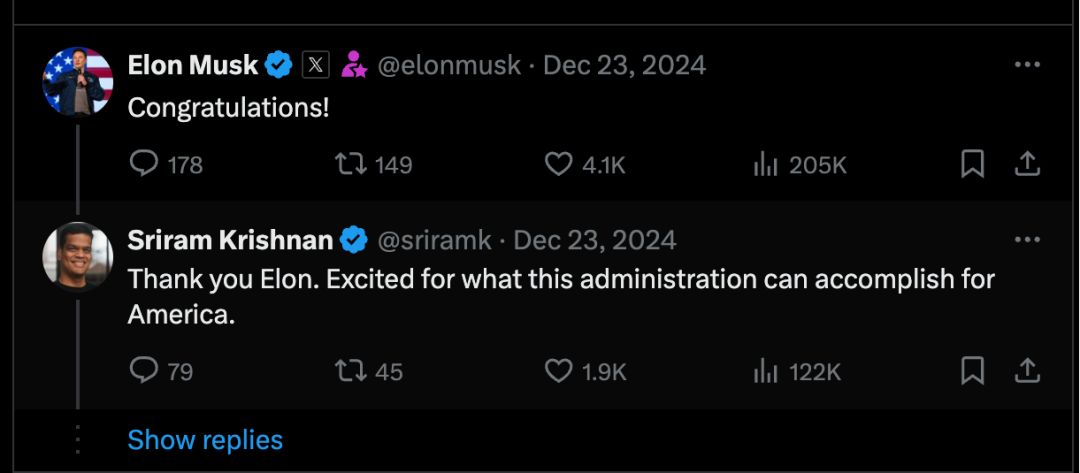Open the Sriram Krishnan display name link

click(230, 240)
